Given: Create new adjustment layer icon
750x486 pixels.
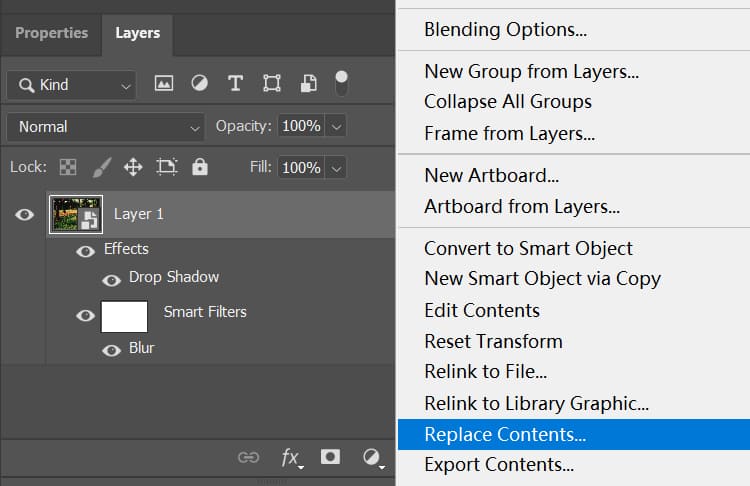Looking at the screenshot, I should pos(373,458).
